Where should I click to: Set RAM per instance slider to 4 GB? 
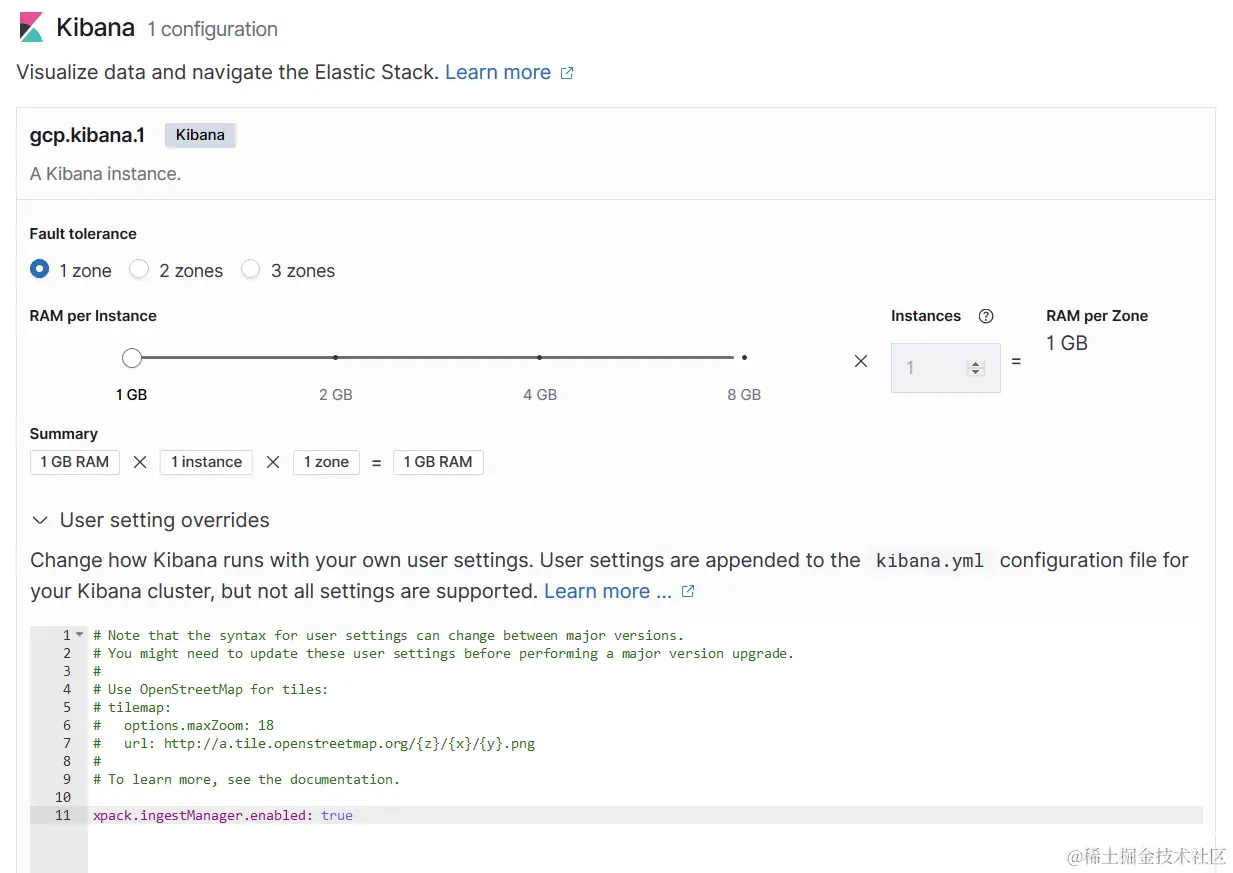(x=539, y=357)
